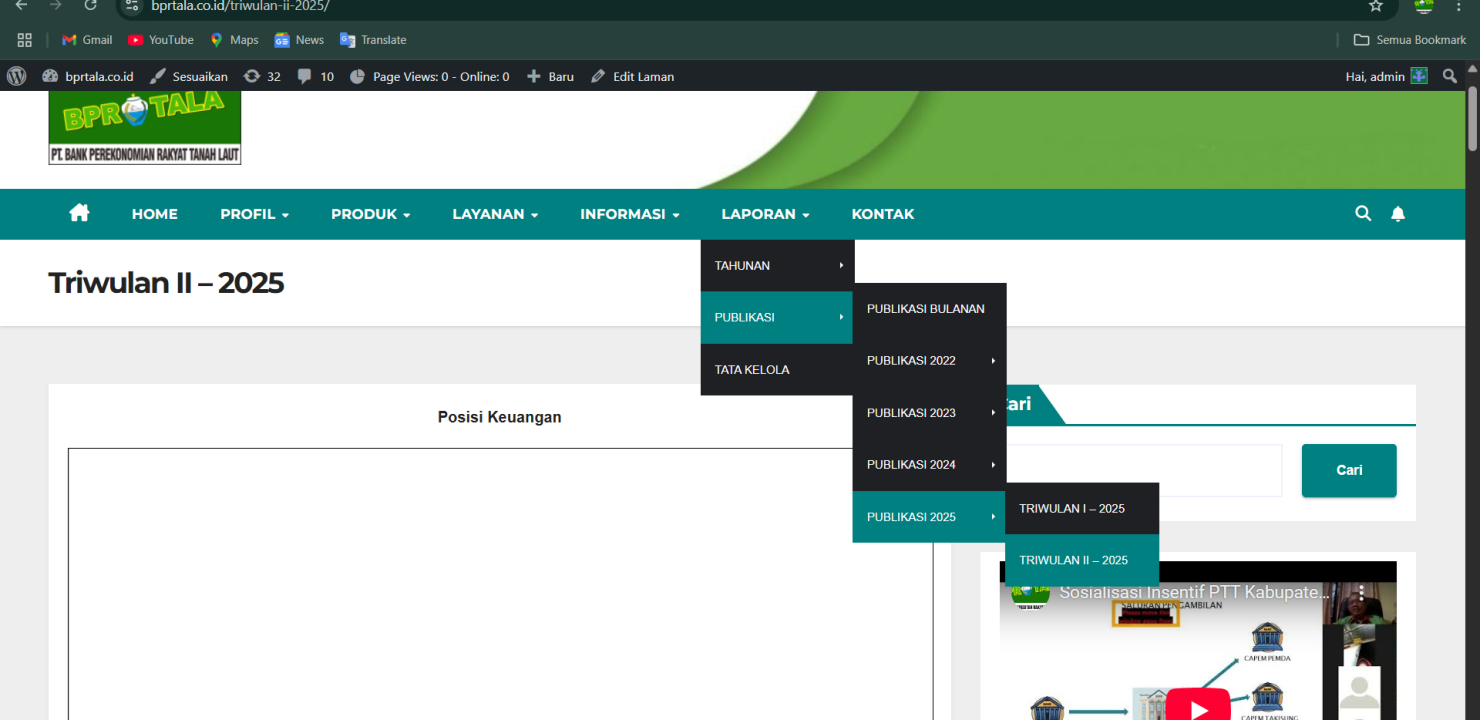1480x720 pixels.
Task: Open the KONTAK page link
Action: pyautogui.click(x=882, y=214)
